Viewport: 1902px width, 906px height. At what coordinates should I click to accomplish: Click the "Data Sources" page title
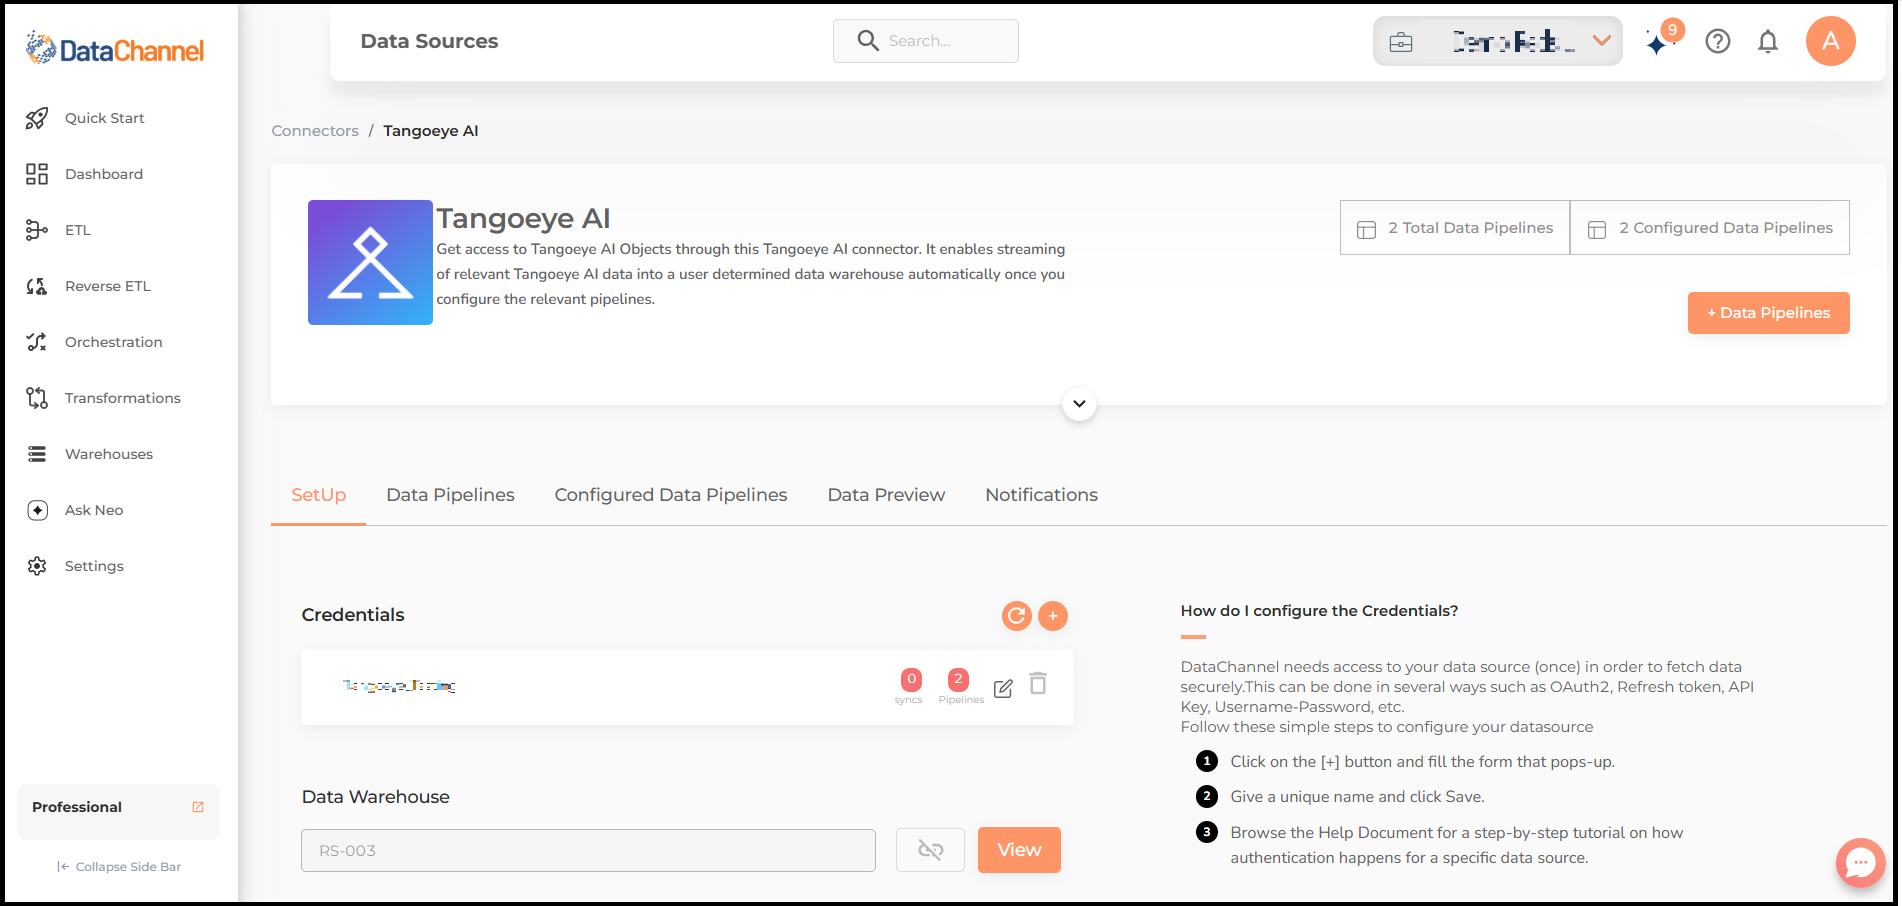tap(429, 41)
